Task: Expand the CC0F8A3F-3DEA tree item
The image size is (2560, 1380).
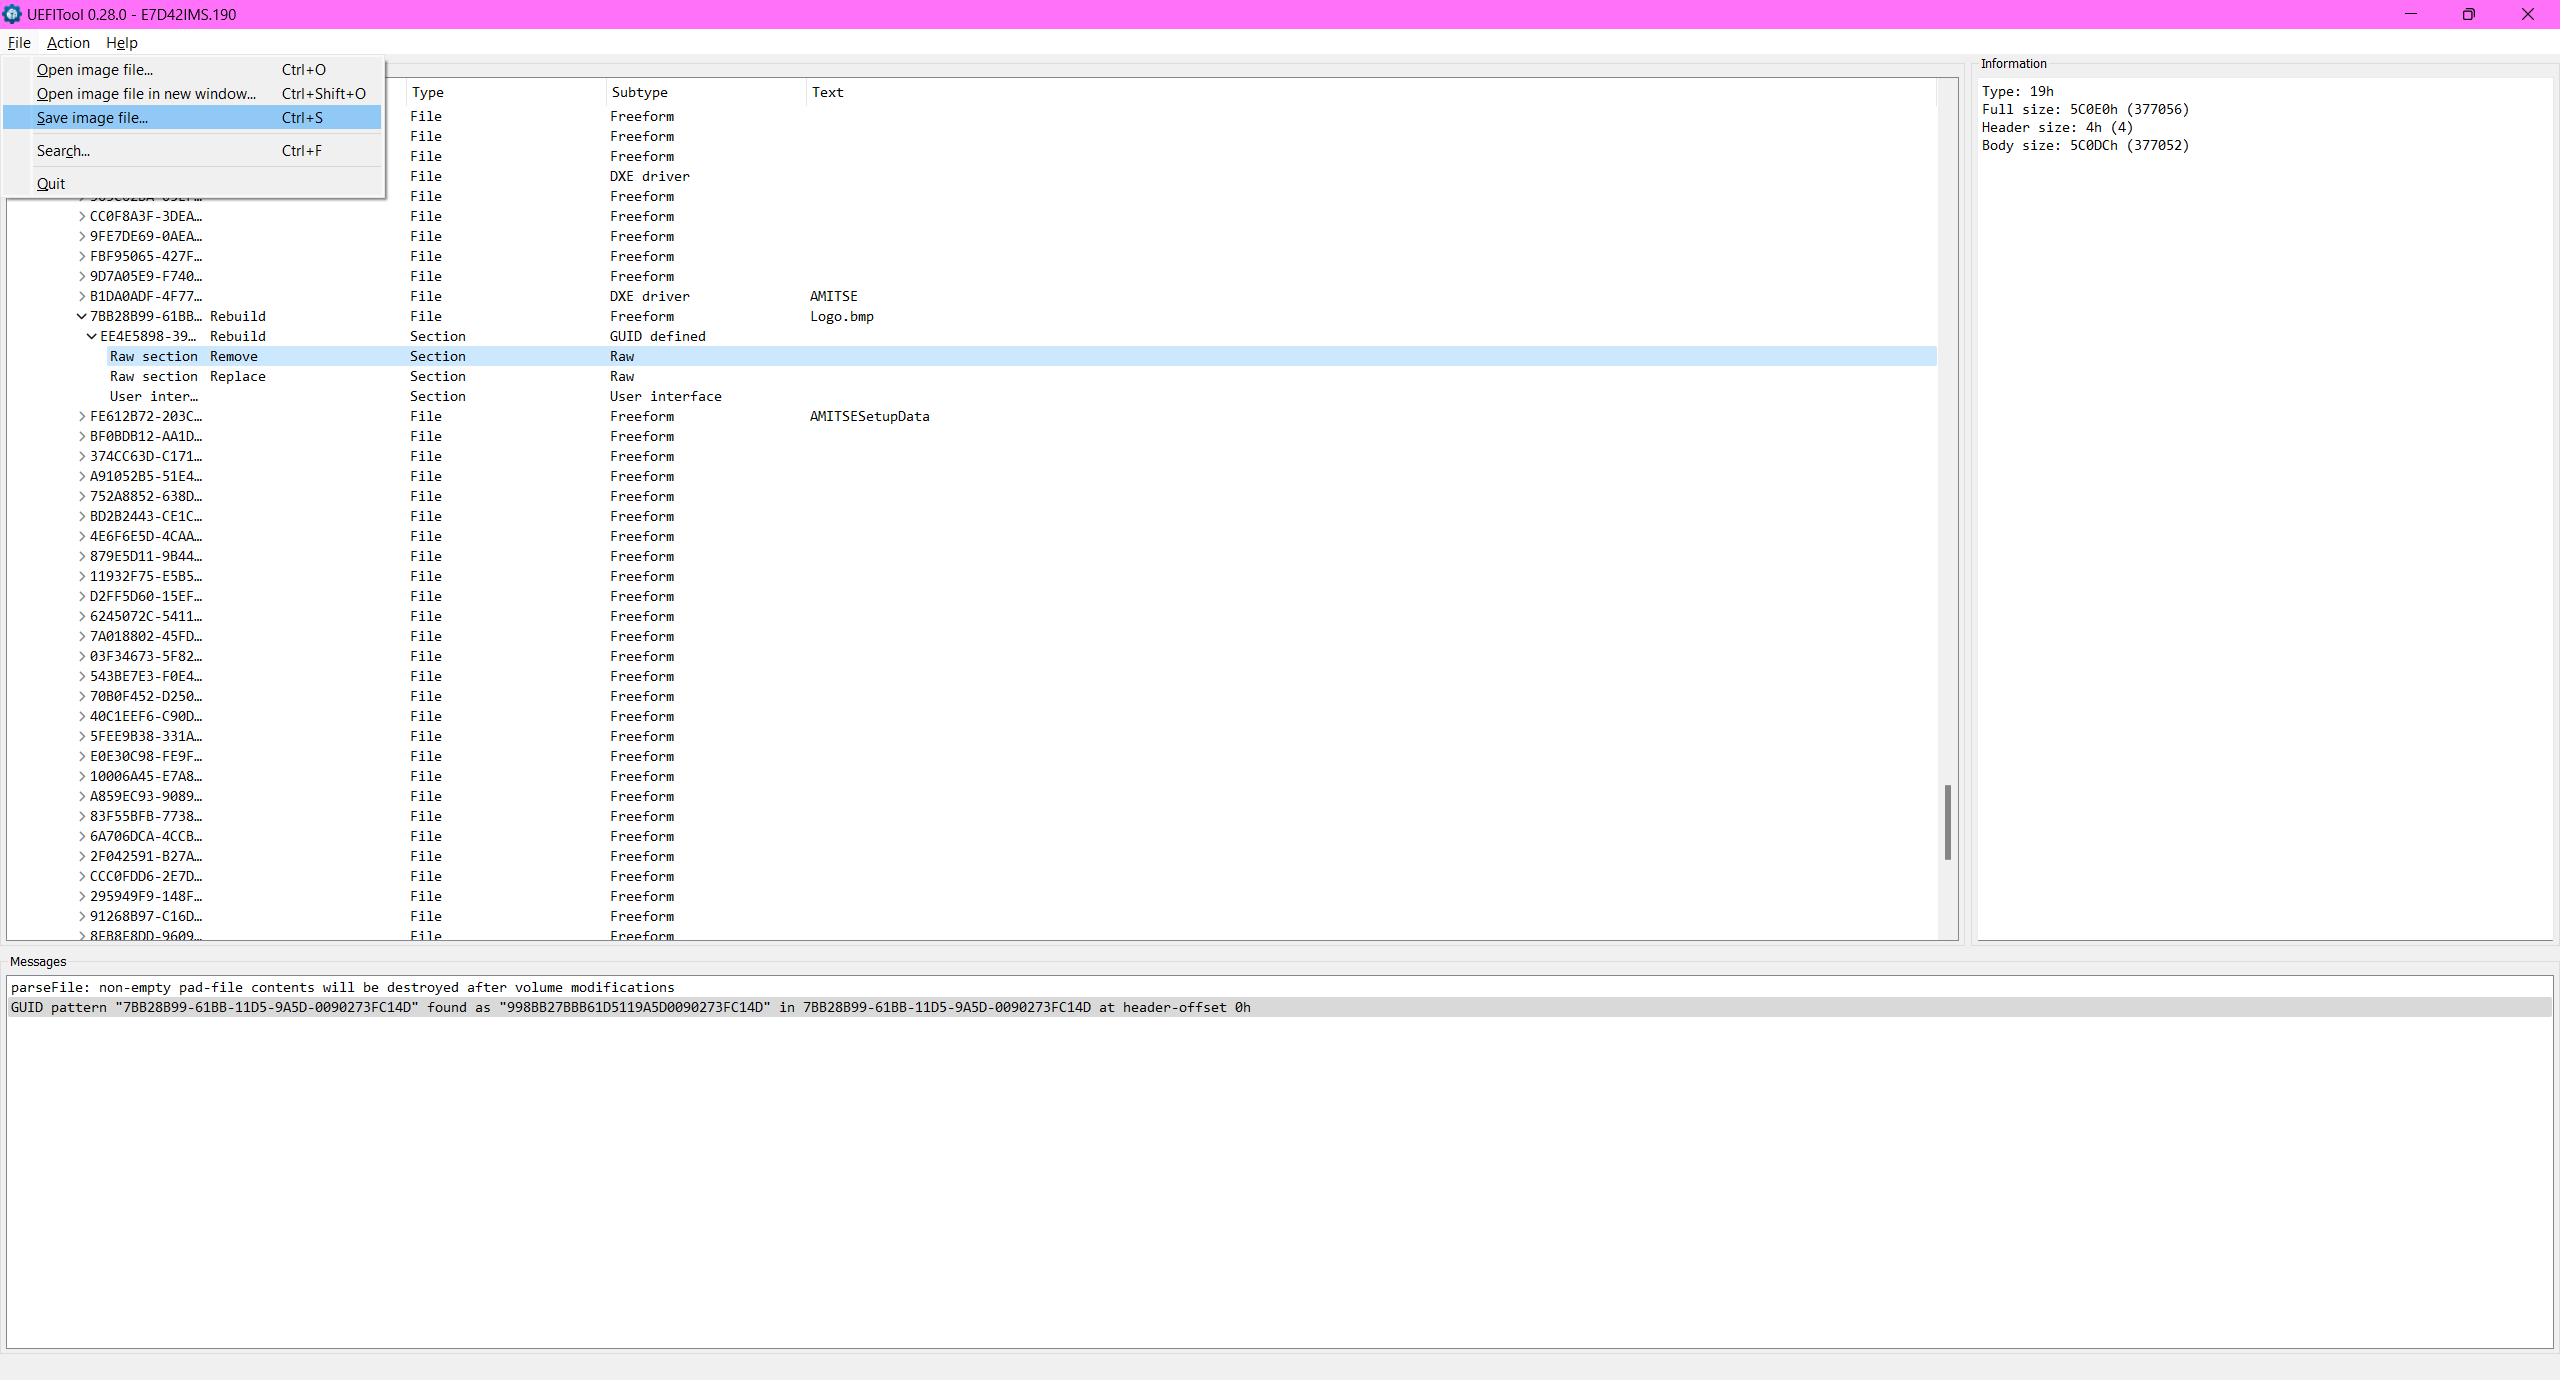Action: pyautogui.click(x=82, y=217)
